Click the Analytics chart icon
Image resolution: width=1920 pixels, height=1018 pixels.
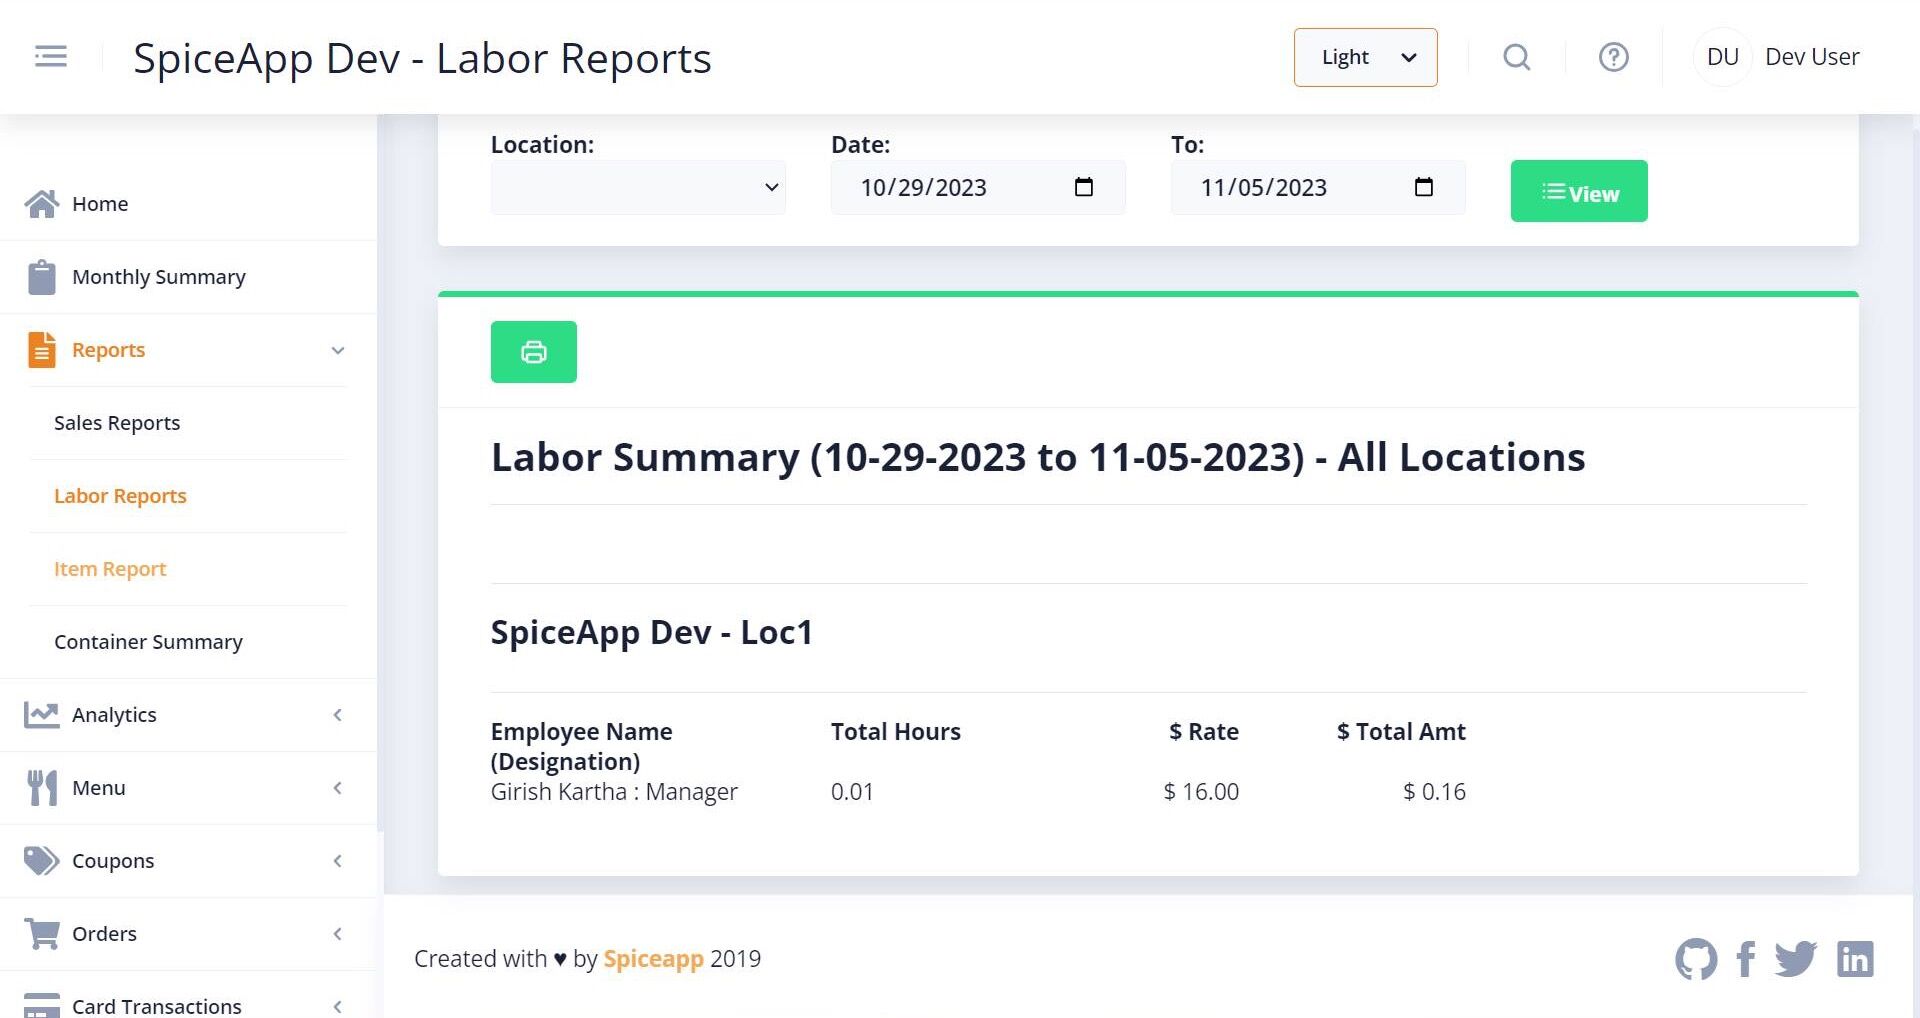pos(42,715)
